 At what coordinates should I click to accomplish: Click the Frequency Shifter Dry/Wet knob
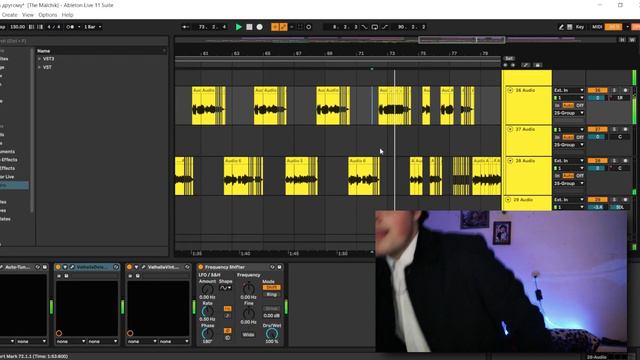271,334
